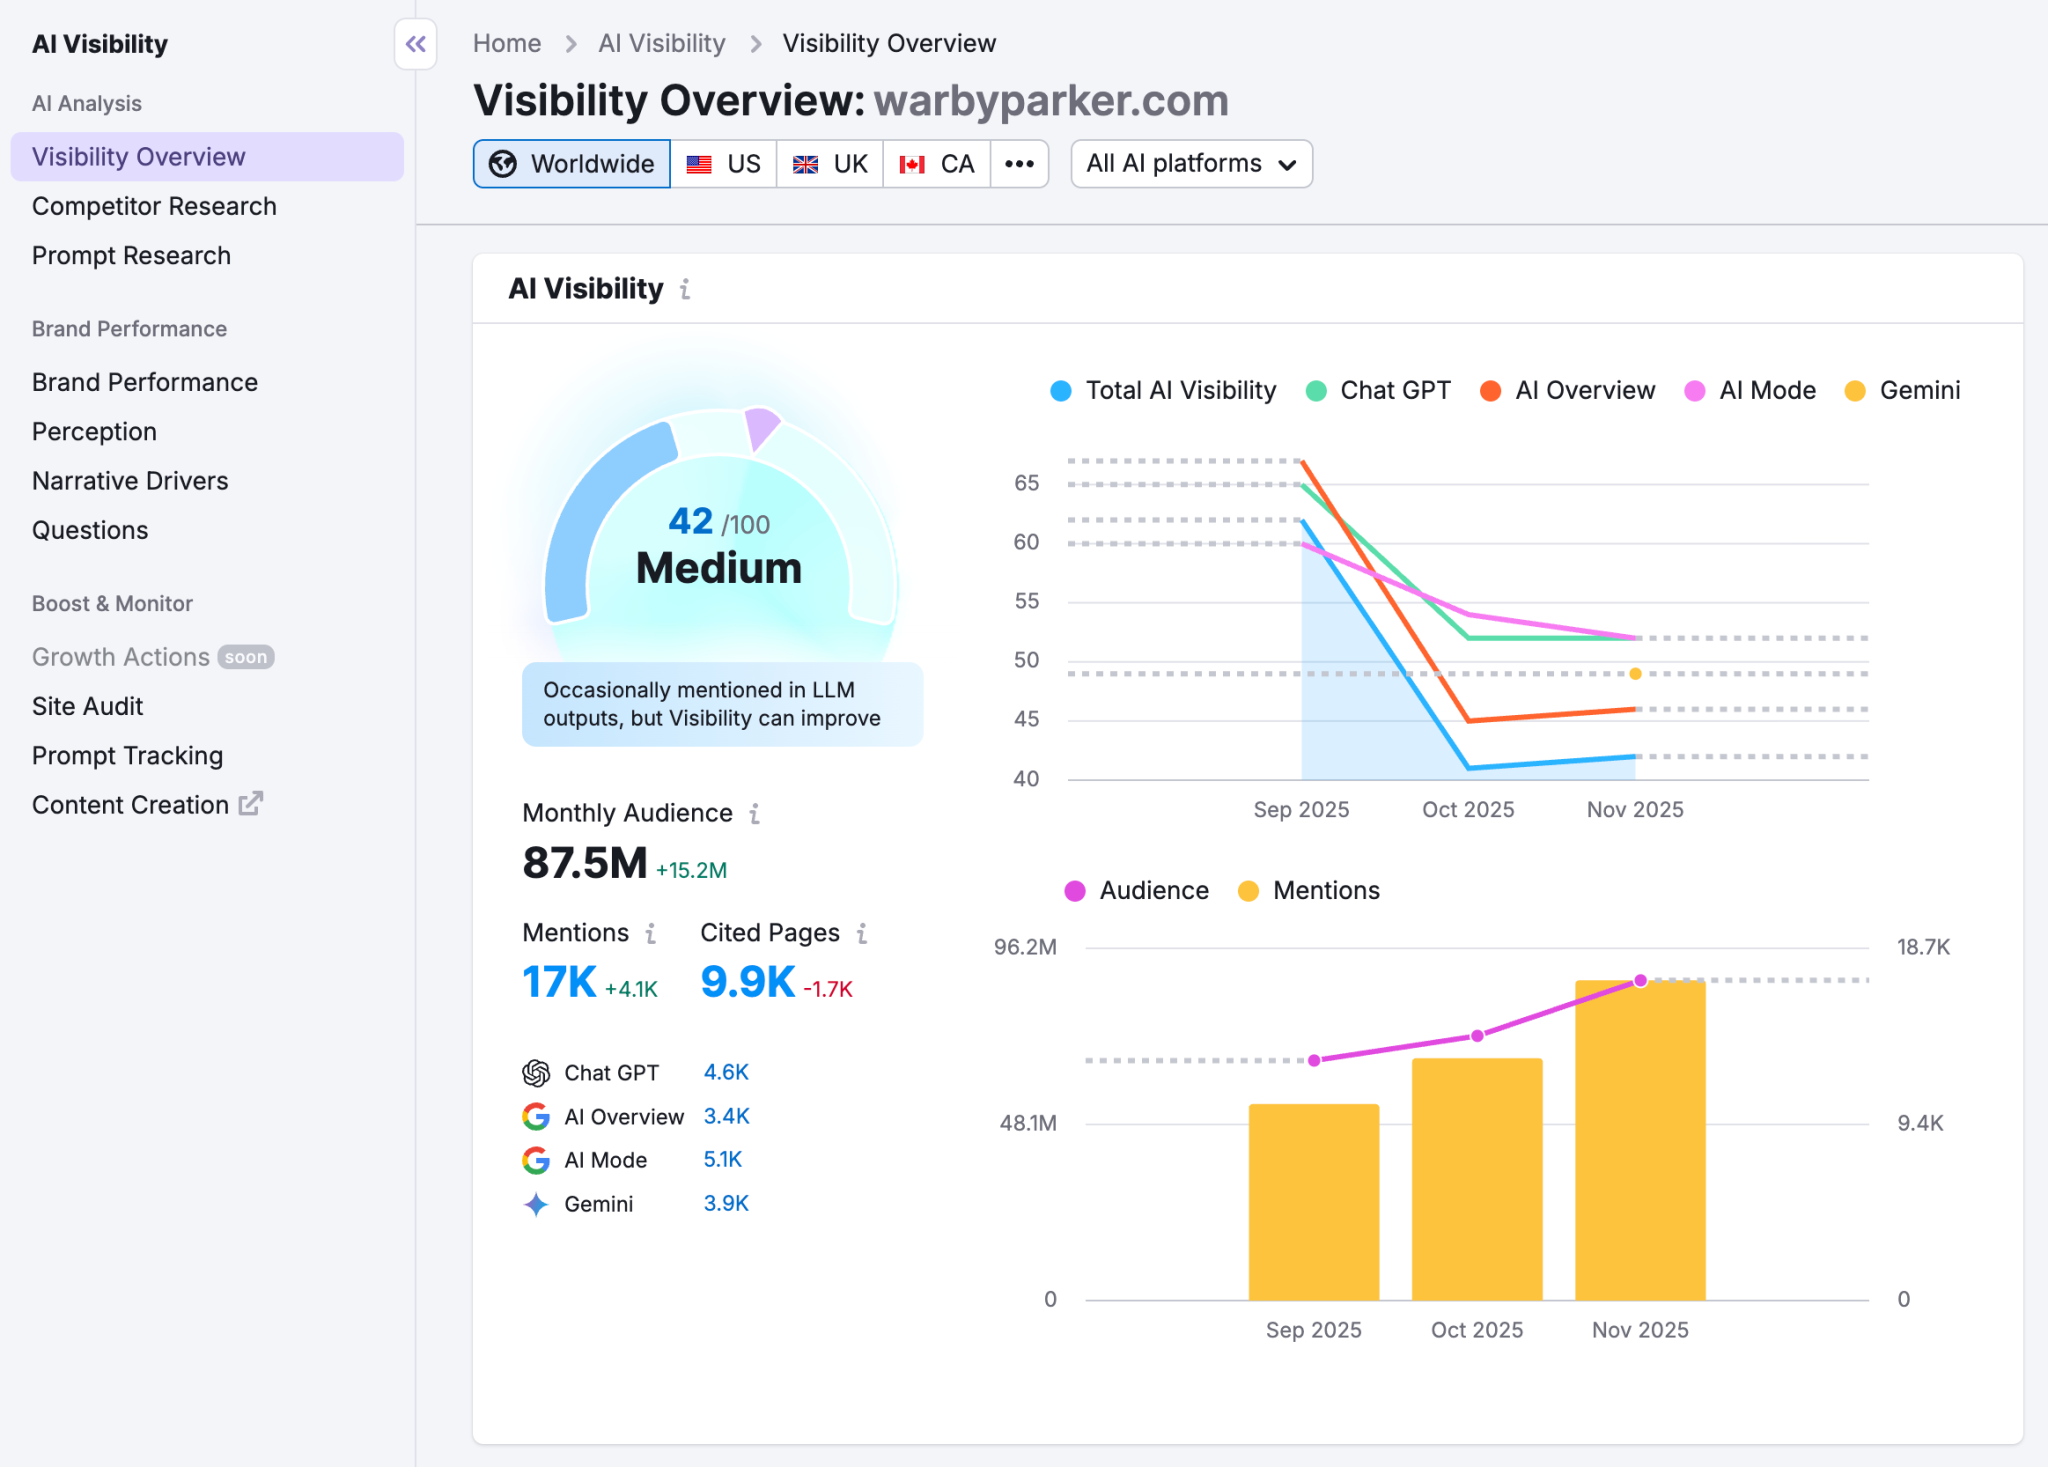The image size is (2048, 1467).
Task: Navigate to Home via the breadcrumb
Action: click(x=507, y=43)
